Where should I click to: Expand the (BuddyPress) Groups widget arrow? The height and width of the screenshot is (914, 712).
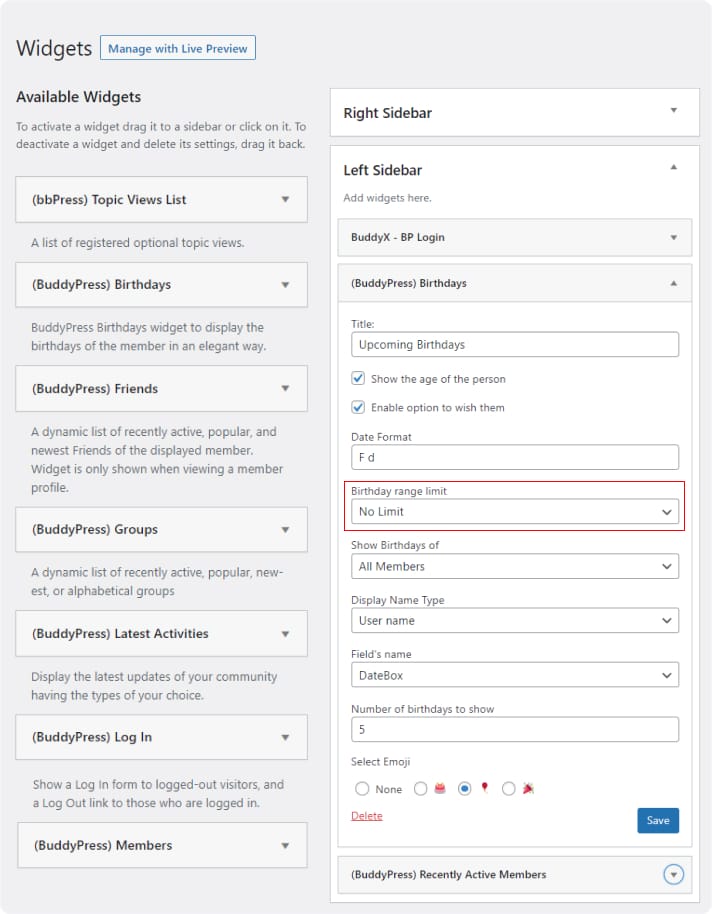285,530
